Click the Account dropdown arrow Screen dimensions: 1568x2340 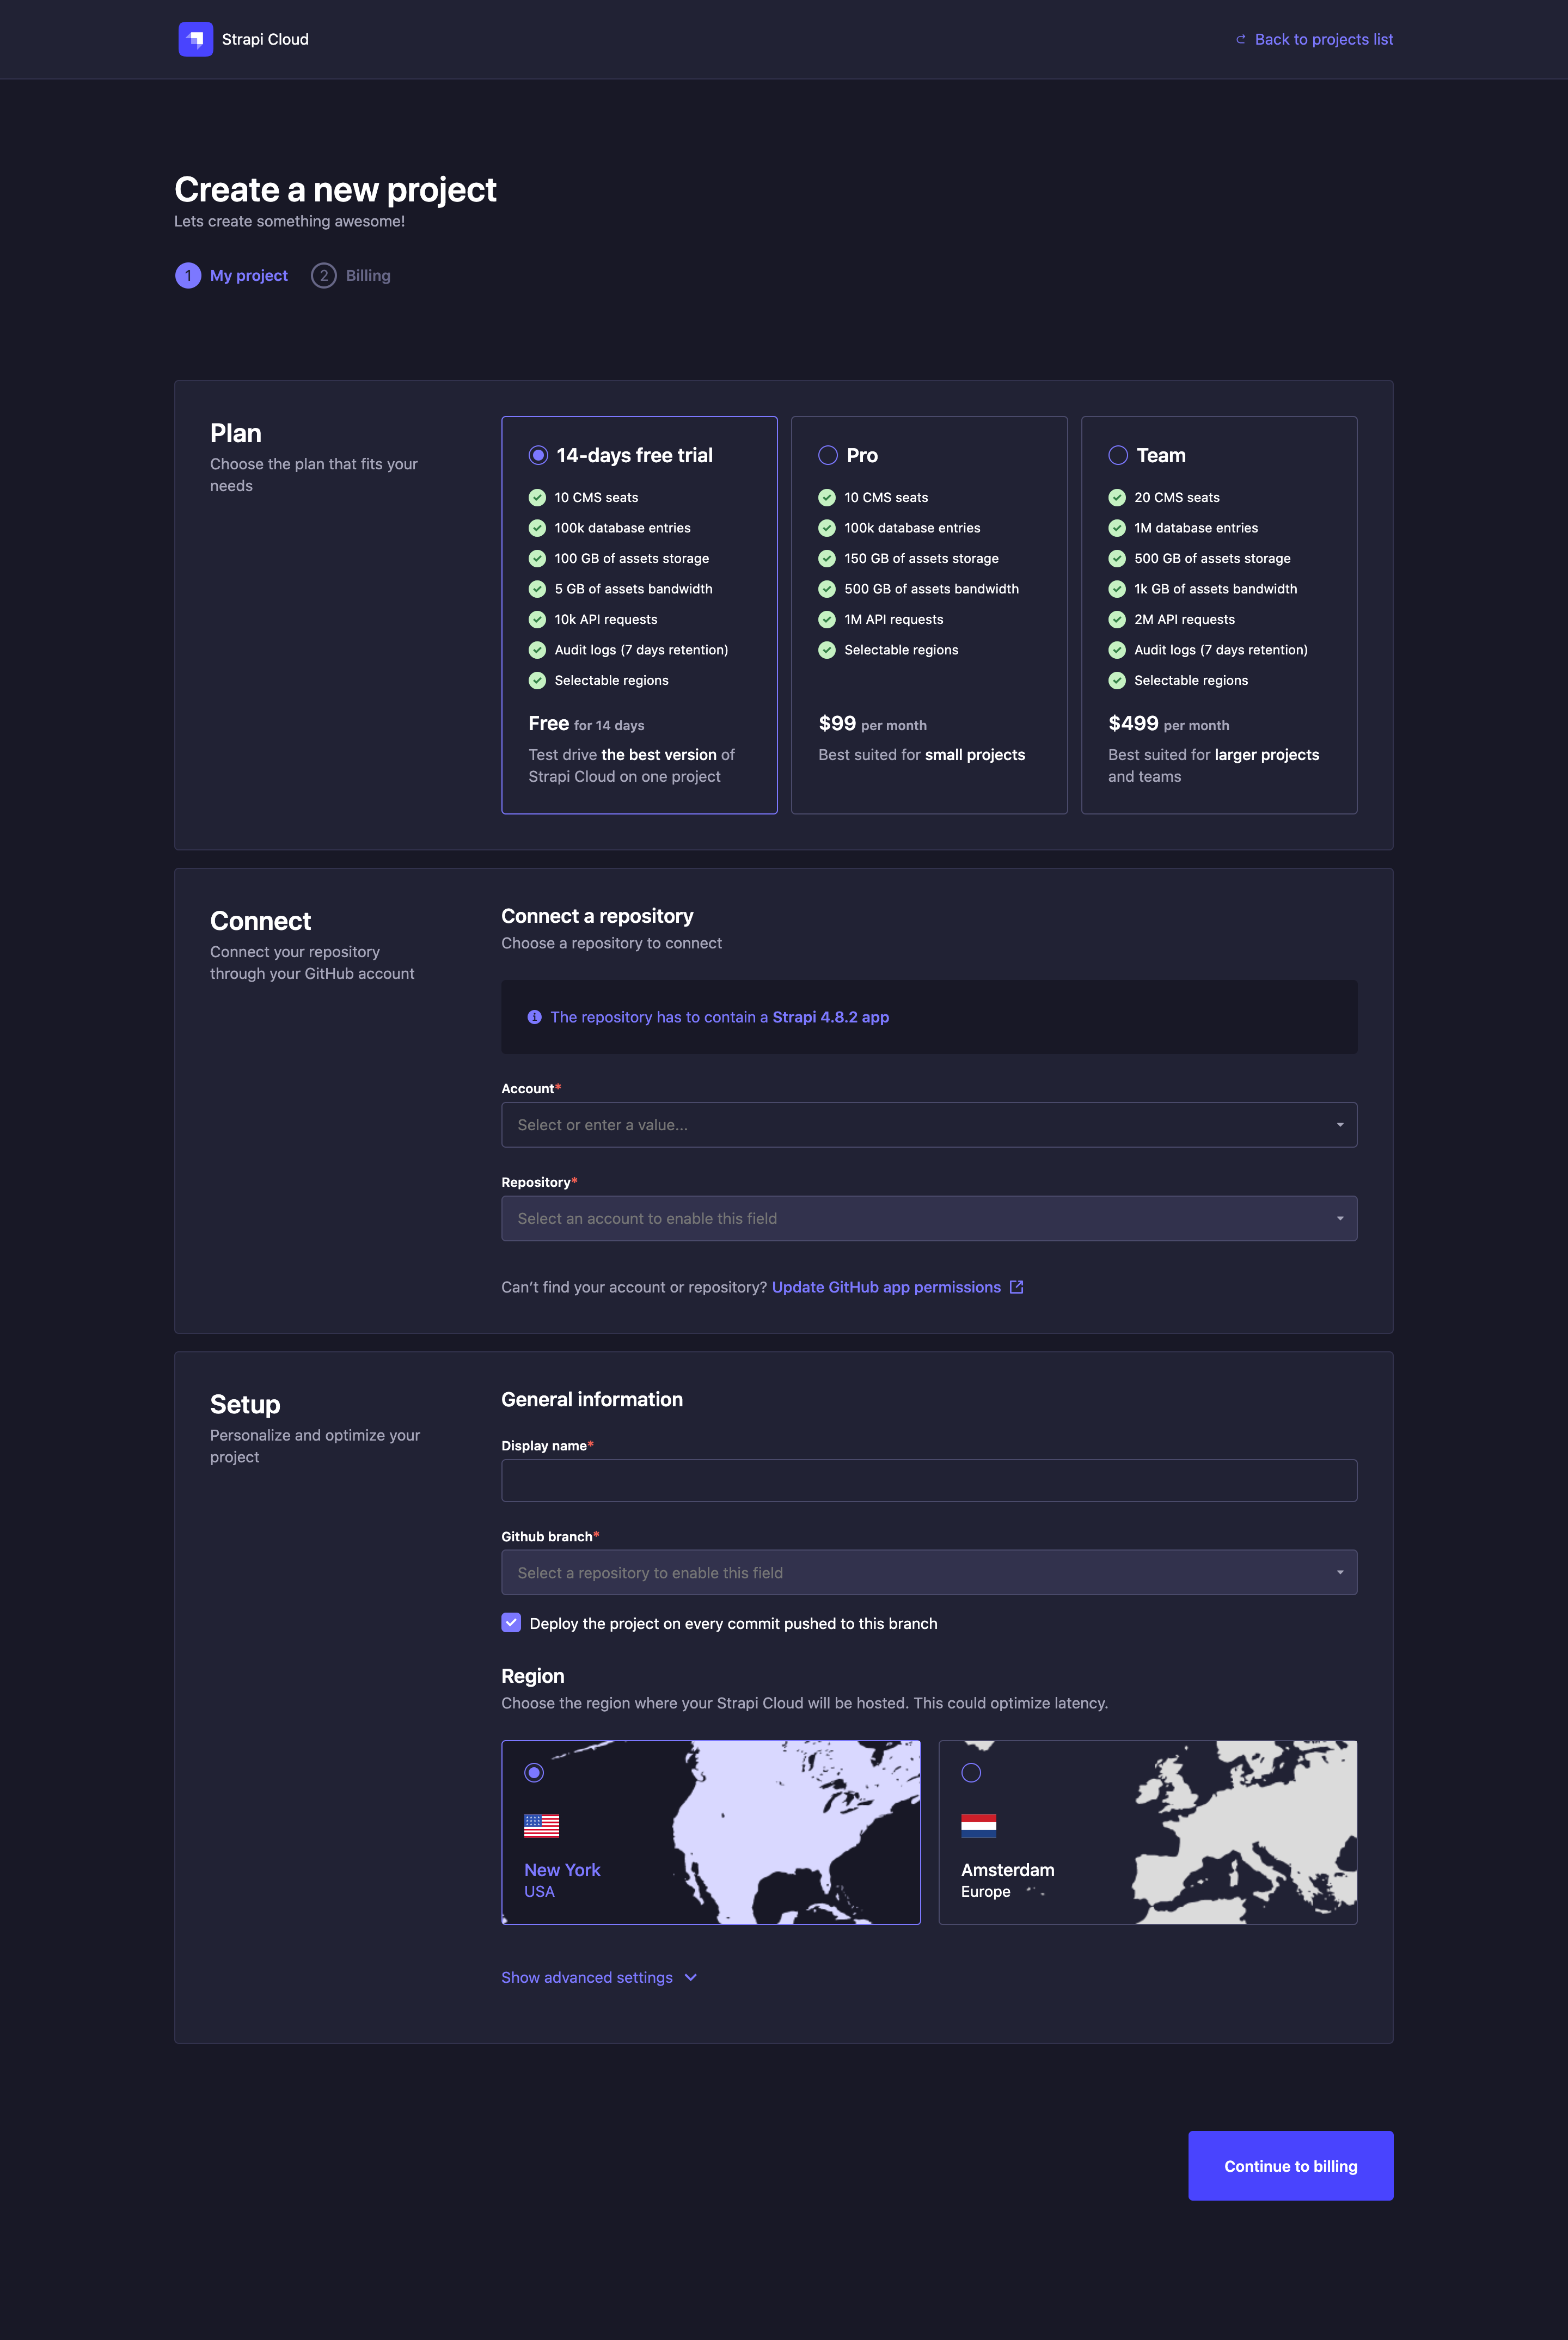1340,1125
